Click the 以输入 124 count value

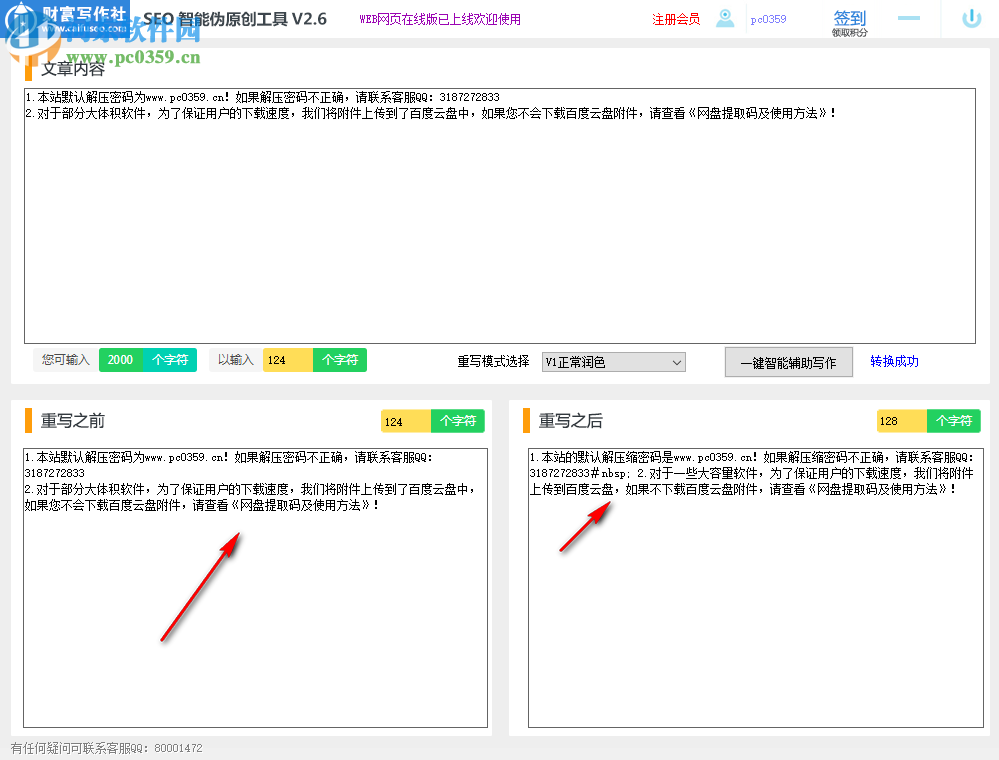pos(287,360)
